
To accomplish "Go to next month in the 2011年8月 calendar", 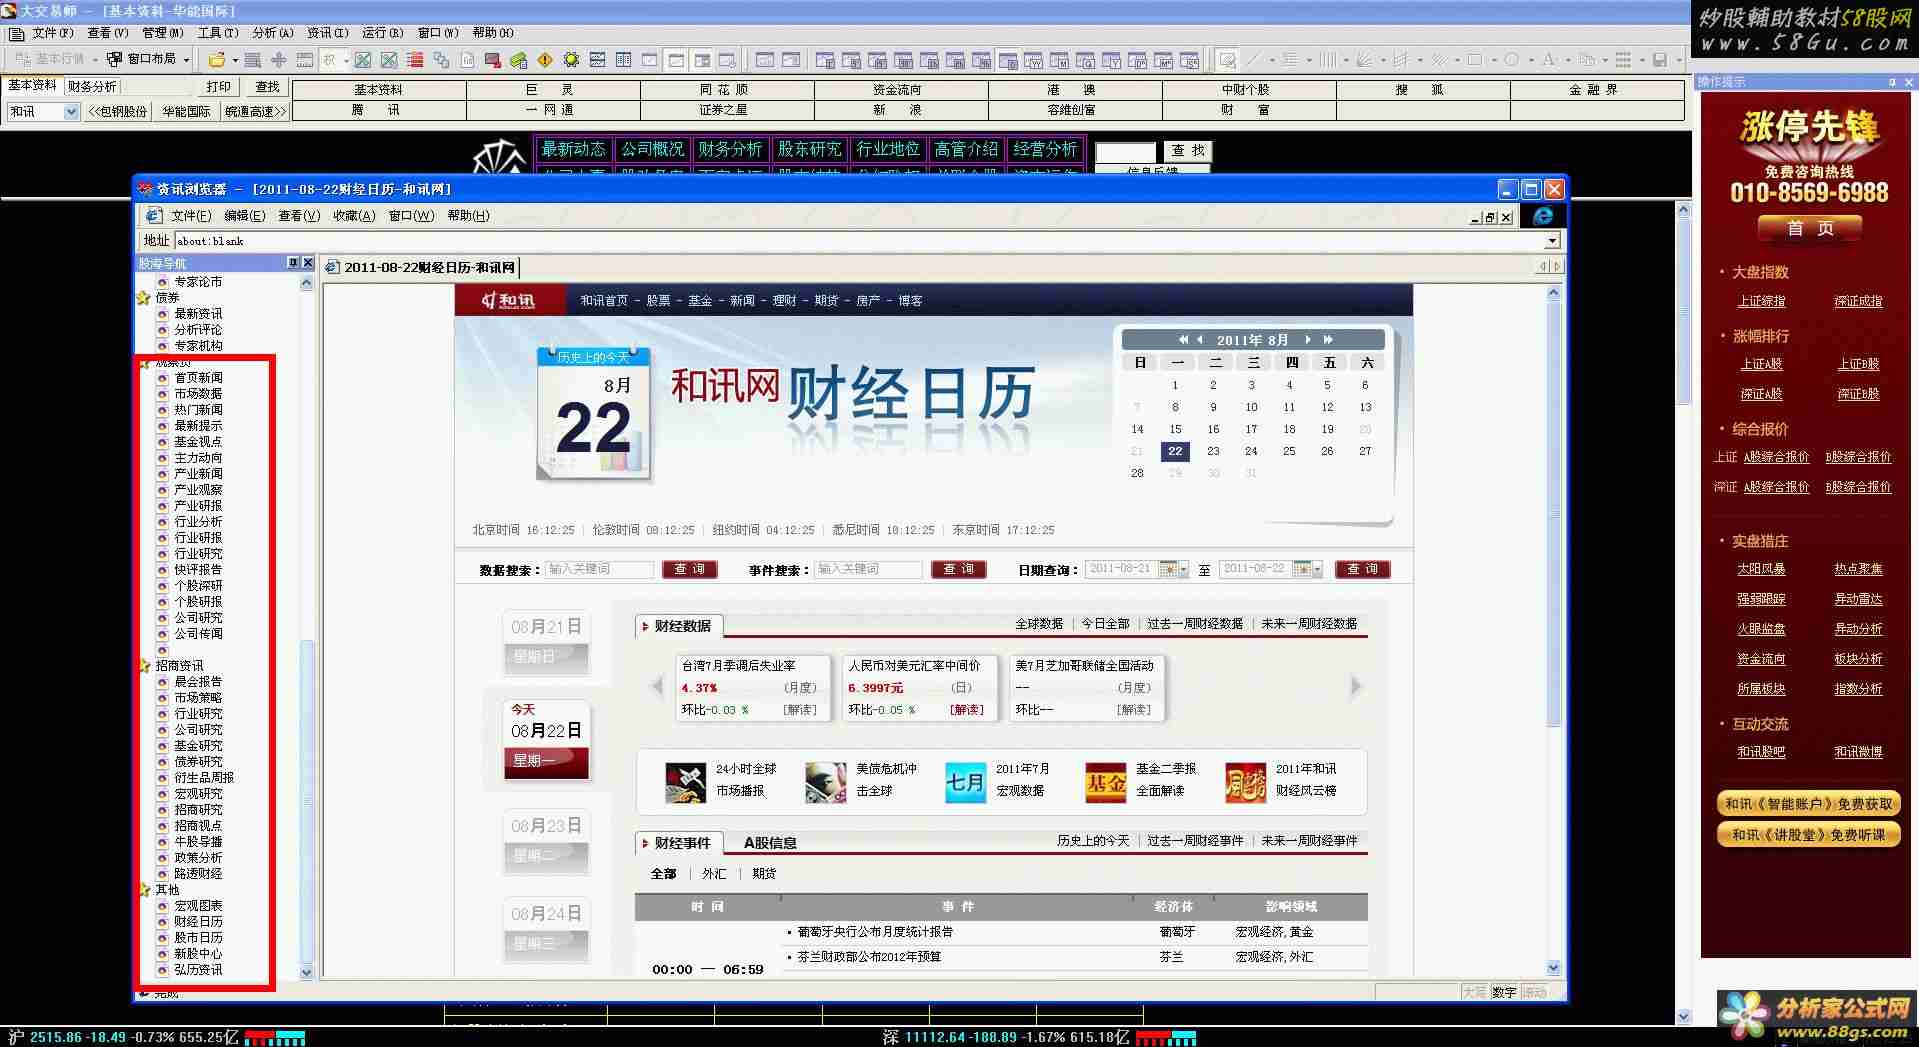I will coord(1307,340).
